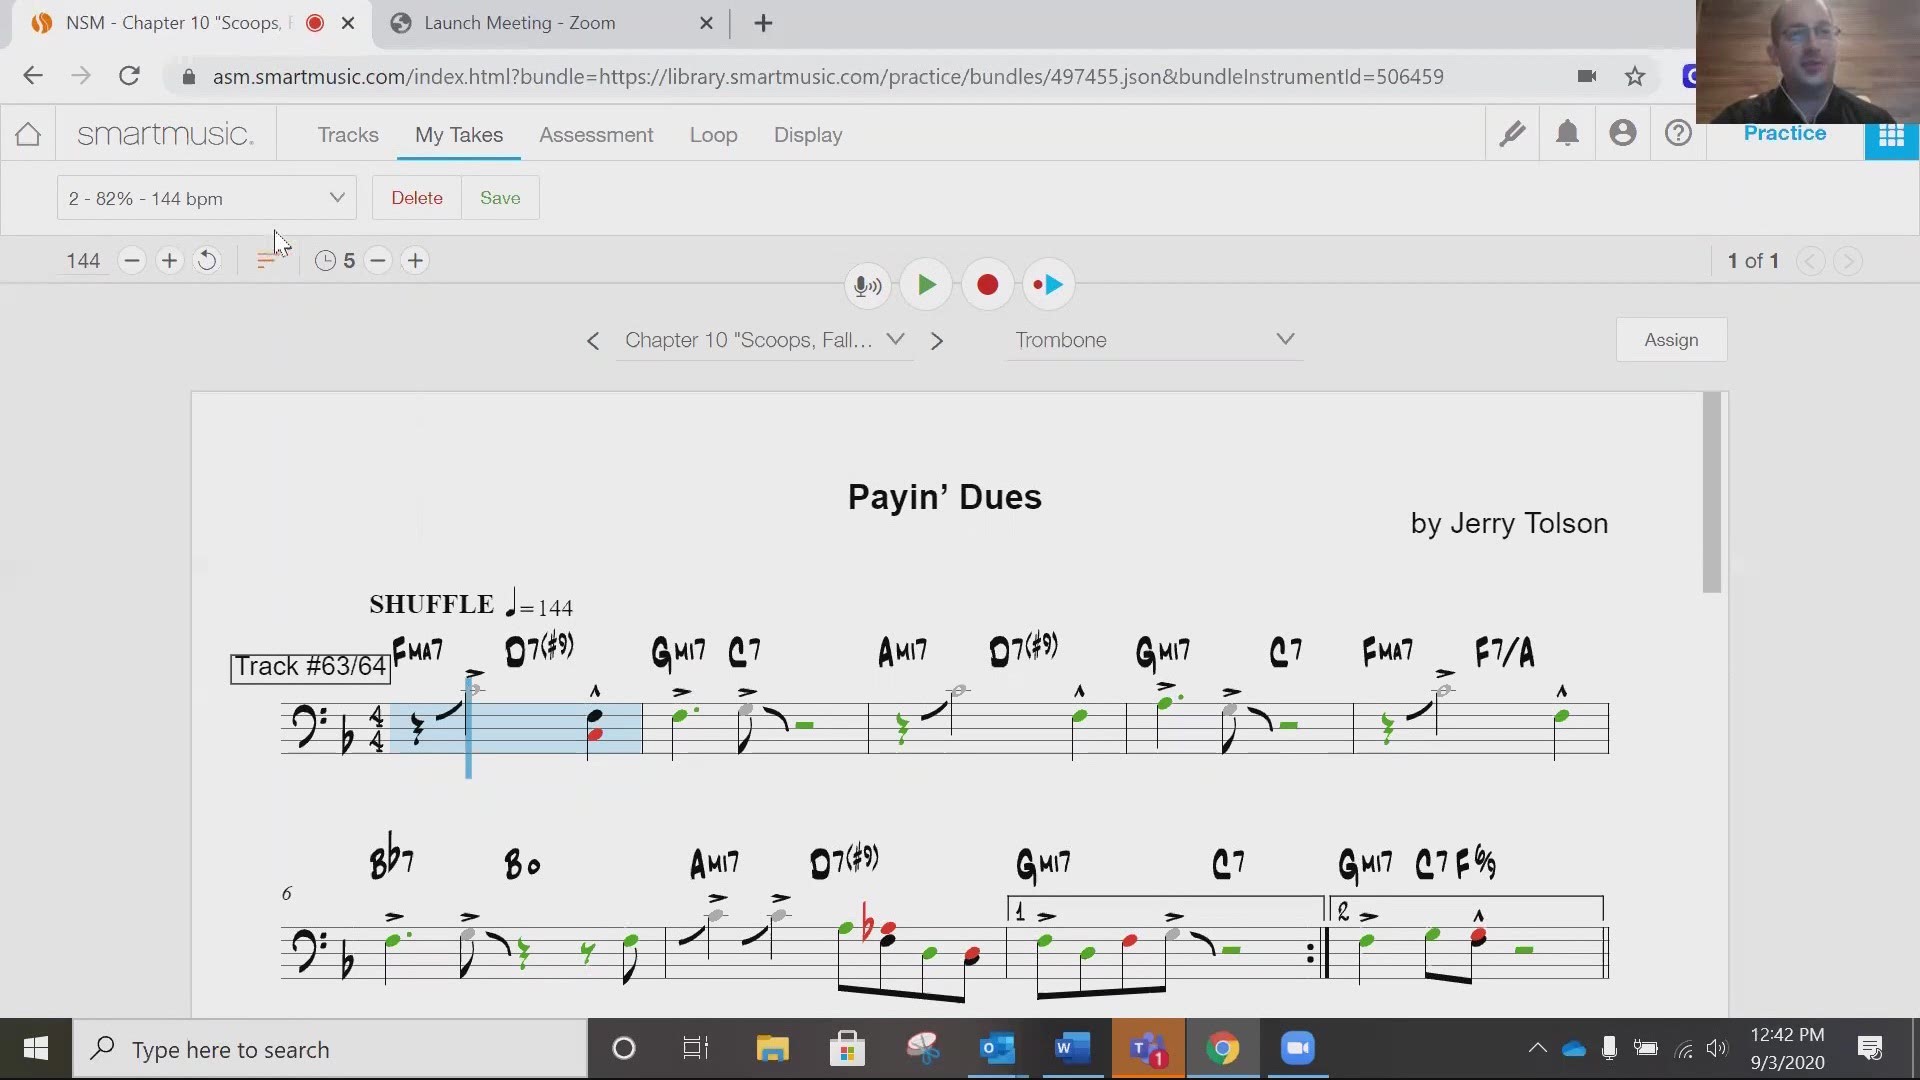This screenshot has width=1920, height=1080.
Task: Expand the instrument selector dropdown
Action: pyautogui.click(x=1286, y=339)
